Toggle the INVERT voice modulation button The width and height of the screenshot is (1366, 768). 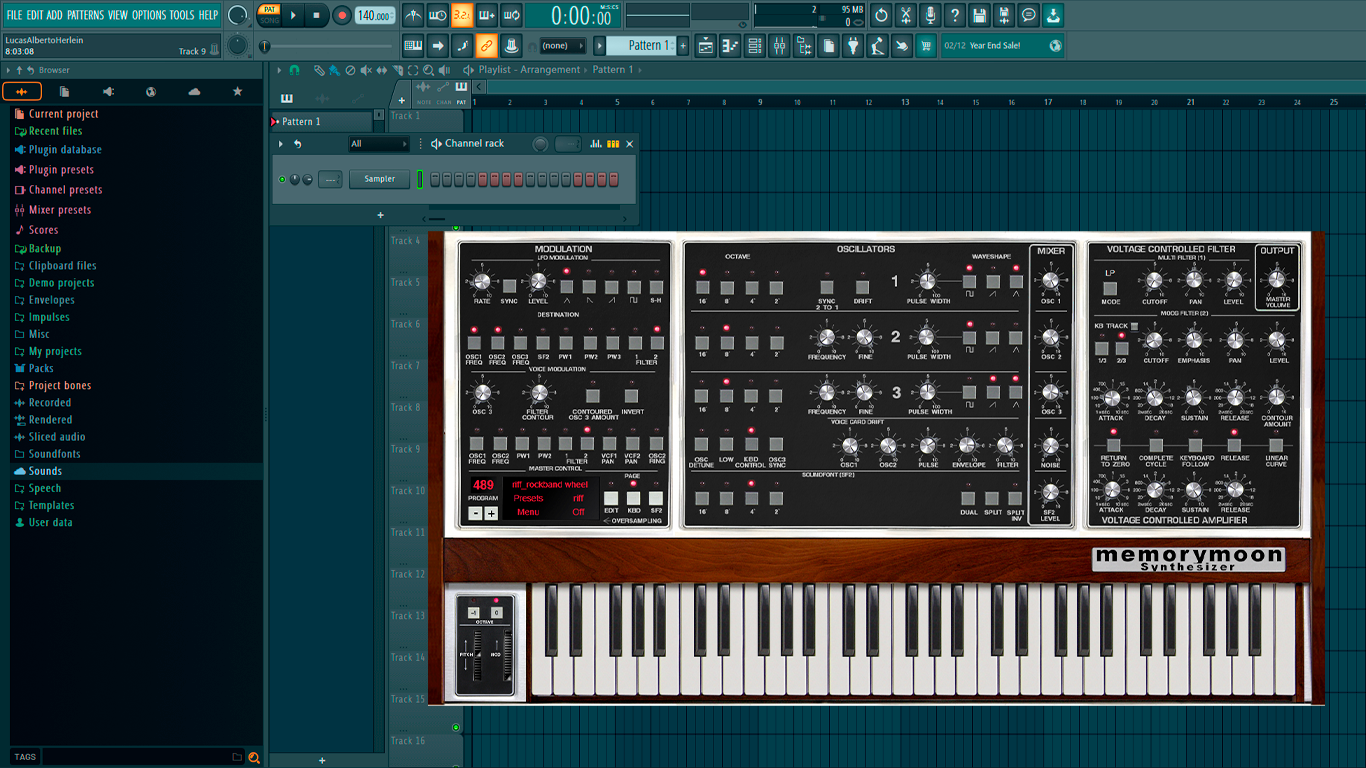tap(631, 396)
